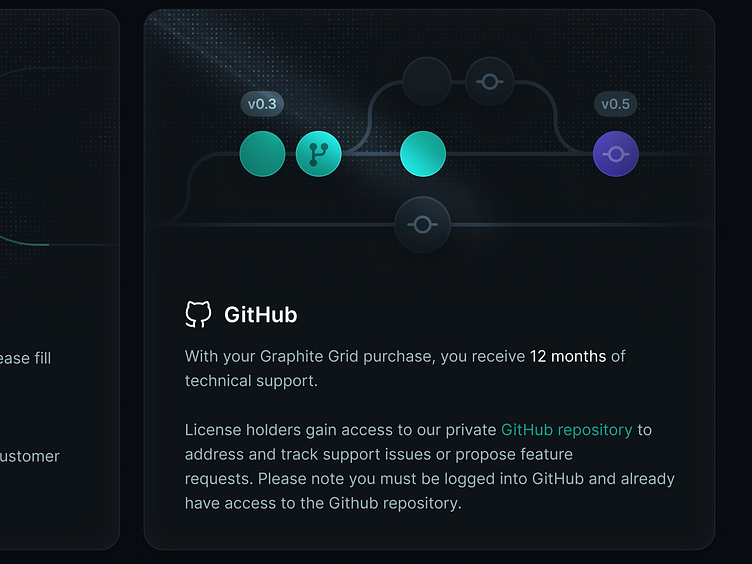Click the line "have access to the Github repository."
This screenshot has width=752, height=564.
[x=323, y=503]
